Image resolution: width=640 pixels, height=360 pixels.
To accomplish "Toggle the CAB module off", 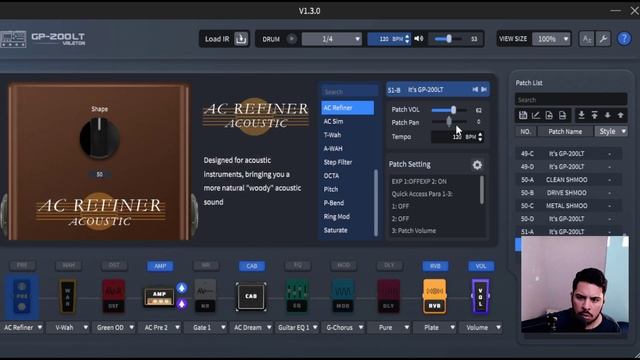I will 252,266.
